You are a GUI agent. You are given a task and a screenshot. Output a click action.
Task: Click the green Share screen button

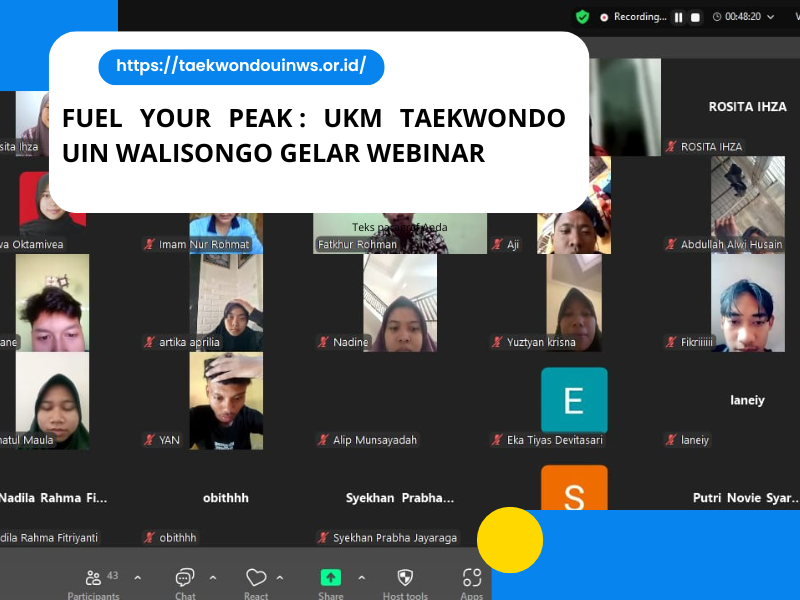(x=330, y=579)
